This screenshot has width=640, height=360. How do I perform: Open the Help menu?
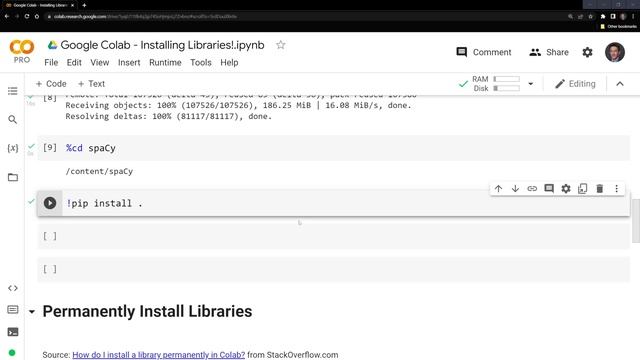pyautogui.click(x=229, y=62)
